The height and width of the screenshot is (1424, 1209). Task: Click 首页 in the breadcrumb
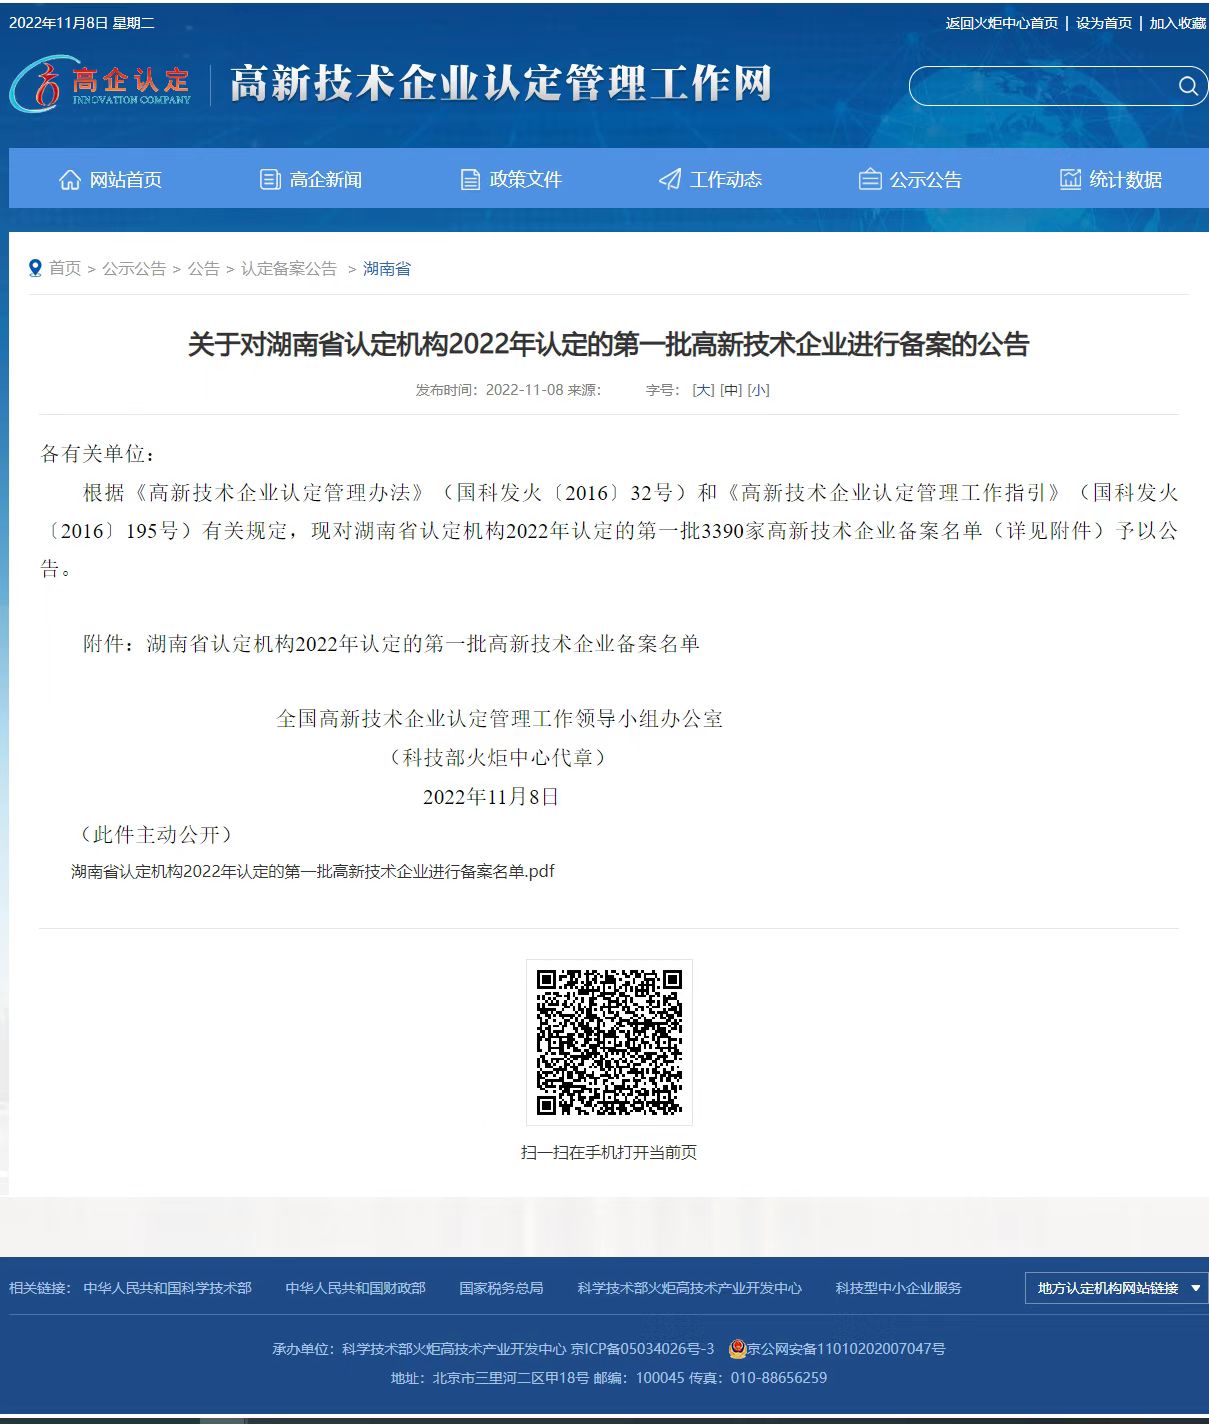[65, 268]
